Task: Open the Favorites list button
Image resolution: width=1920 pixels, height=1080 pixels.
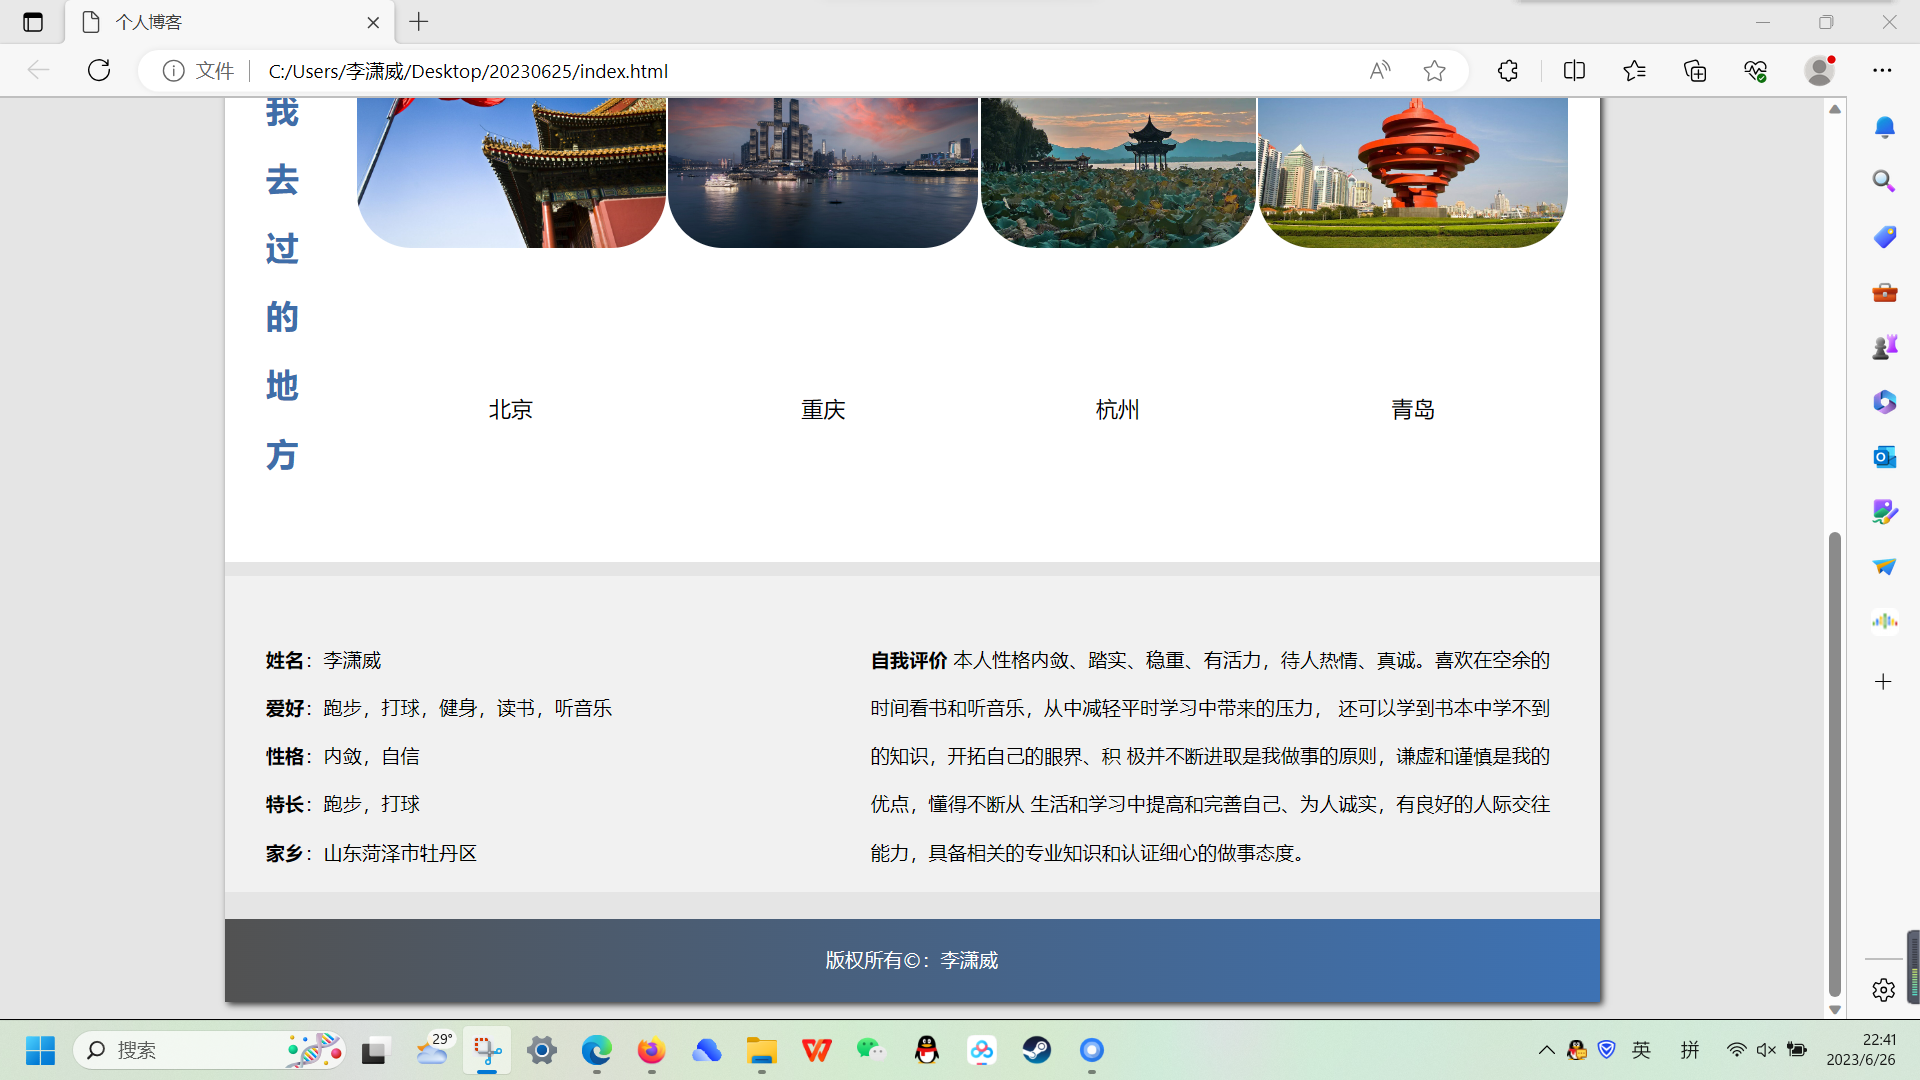Action: click(1634, 70)
